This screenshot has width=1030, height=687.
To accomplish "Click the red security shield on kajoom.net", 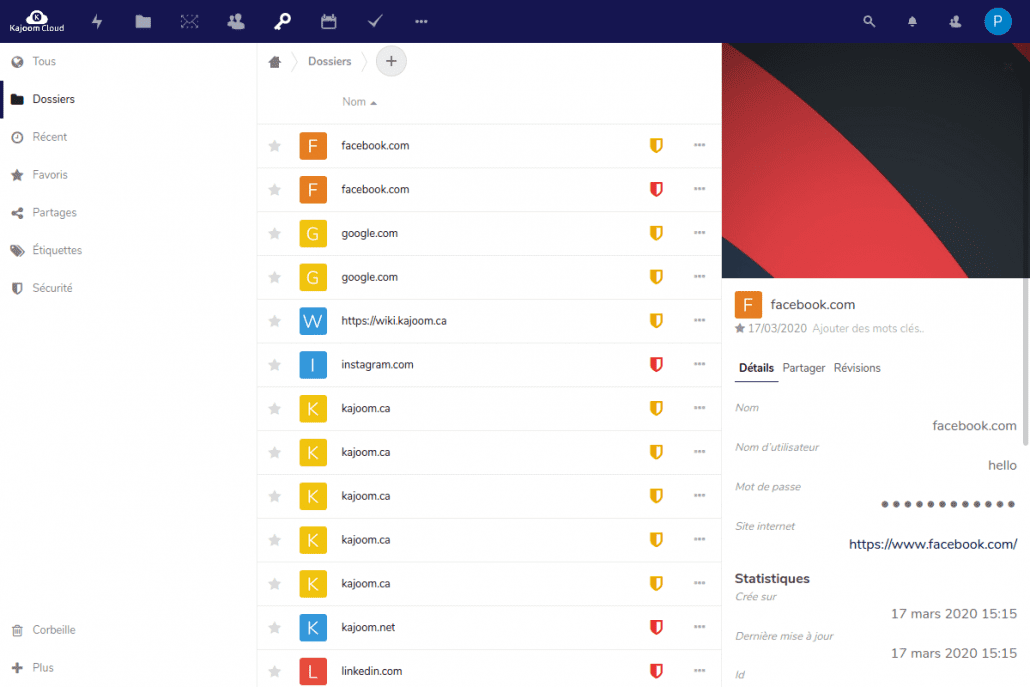I will [656, 627].
